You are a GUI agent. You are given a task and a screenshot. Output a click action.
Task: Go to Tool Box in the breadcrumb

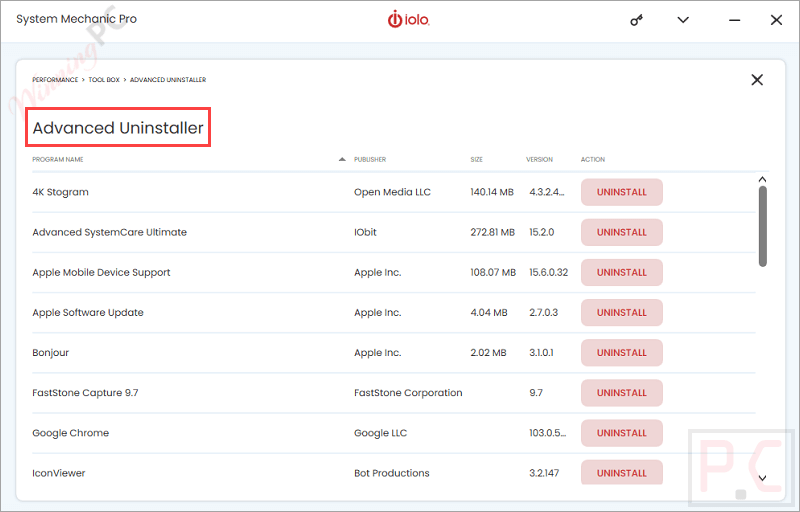[x=104, y=80]
